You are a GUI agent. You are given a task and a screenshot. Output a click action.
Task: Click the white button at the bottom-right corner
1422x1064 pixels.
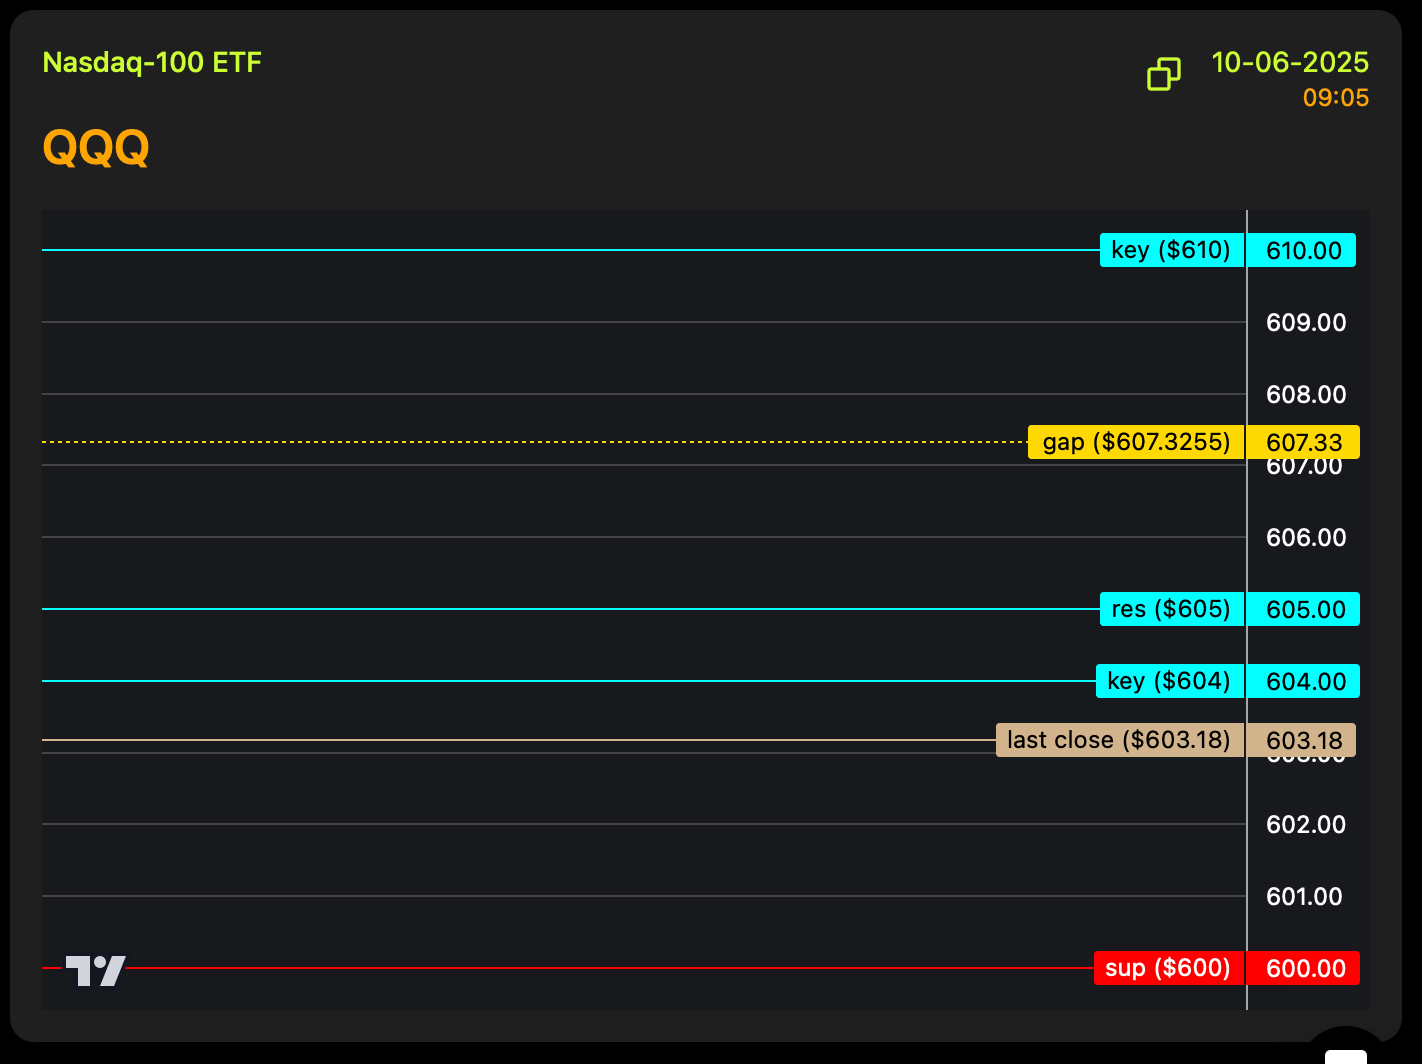click(x=1346, y=1056)
